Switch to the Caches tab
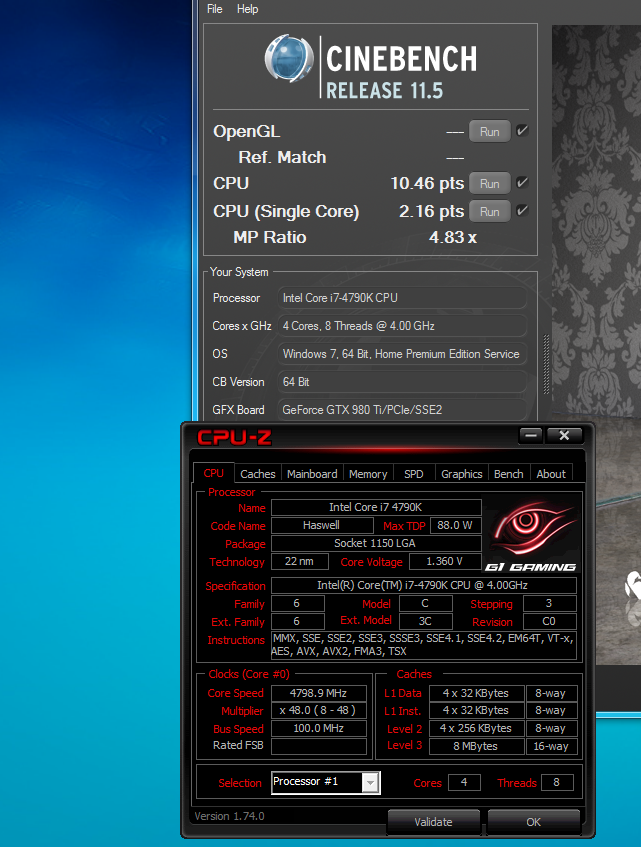Viewport: 641px width, 847px height. click(x=258, y=474)
